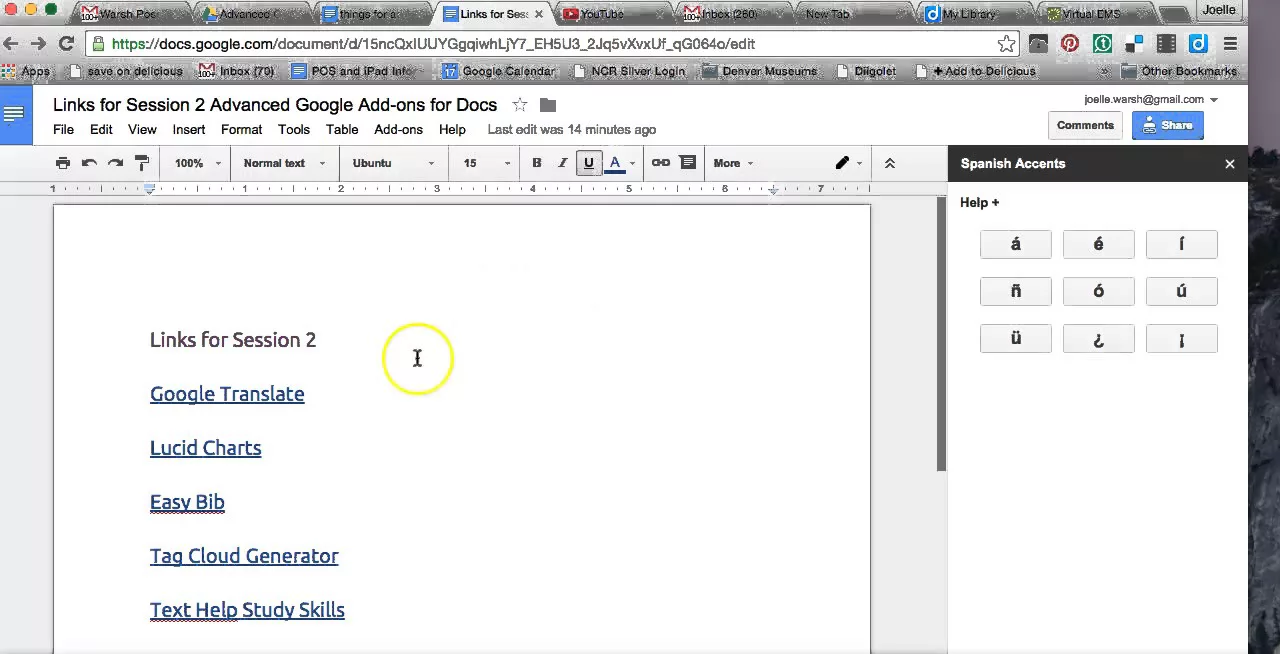1280x654 pixels.
Task: Click the blue Share button
Action: [x=1167, y=125]
